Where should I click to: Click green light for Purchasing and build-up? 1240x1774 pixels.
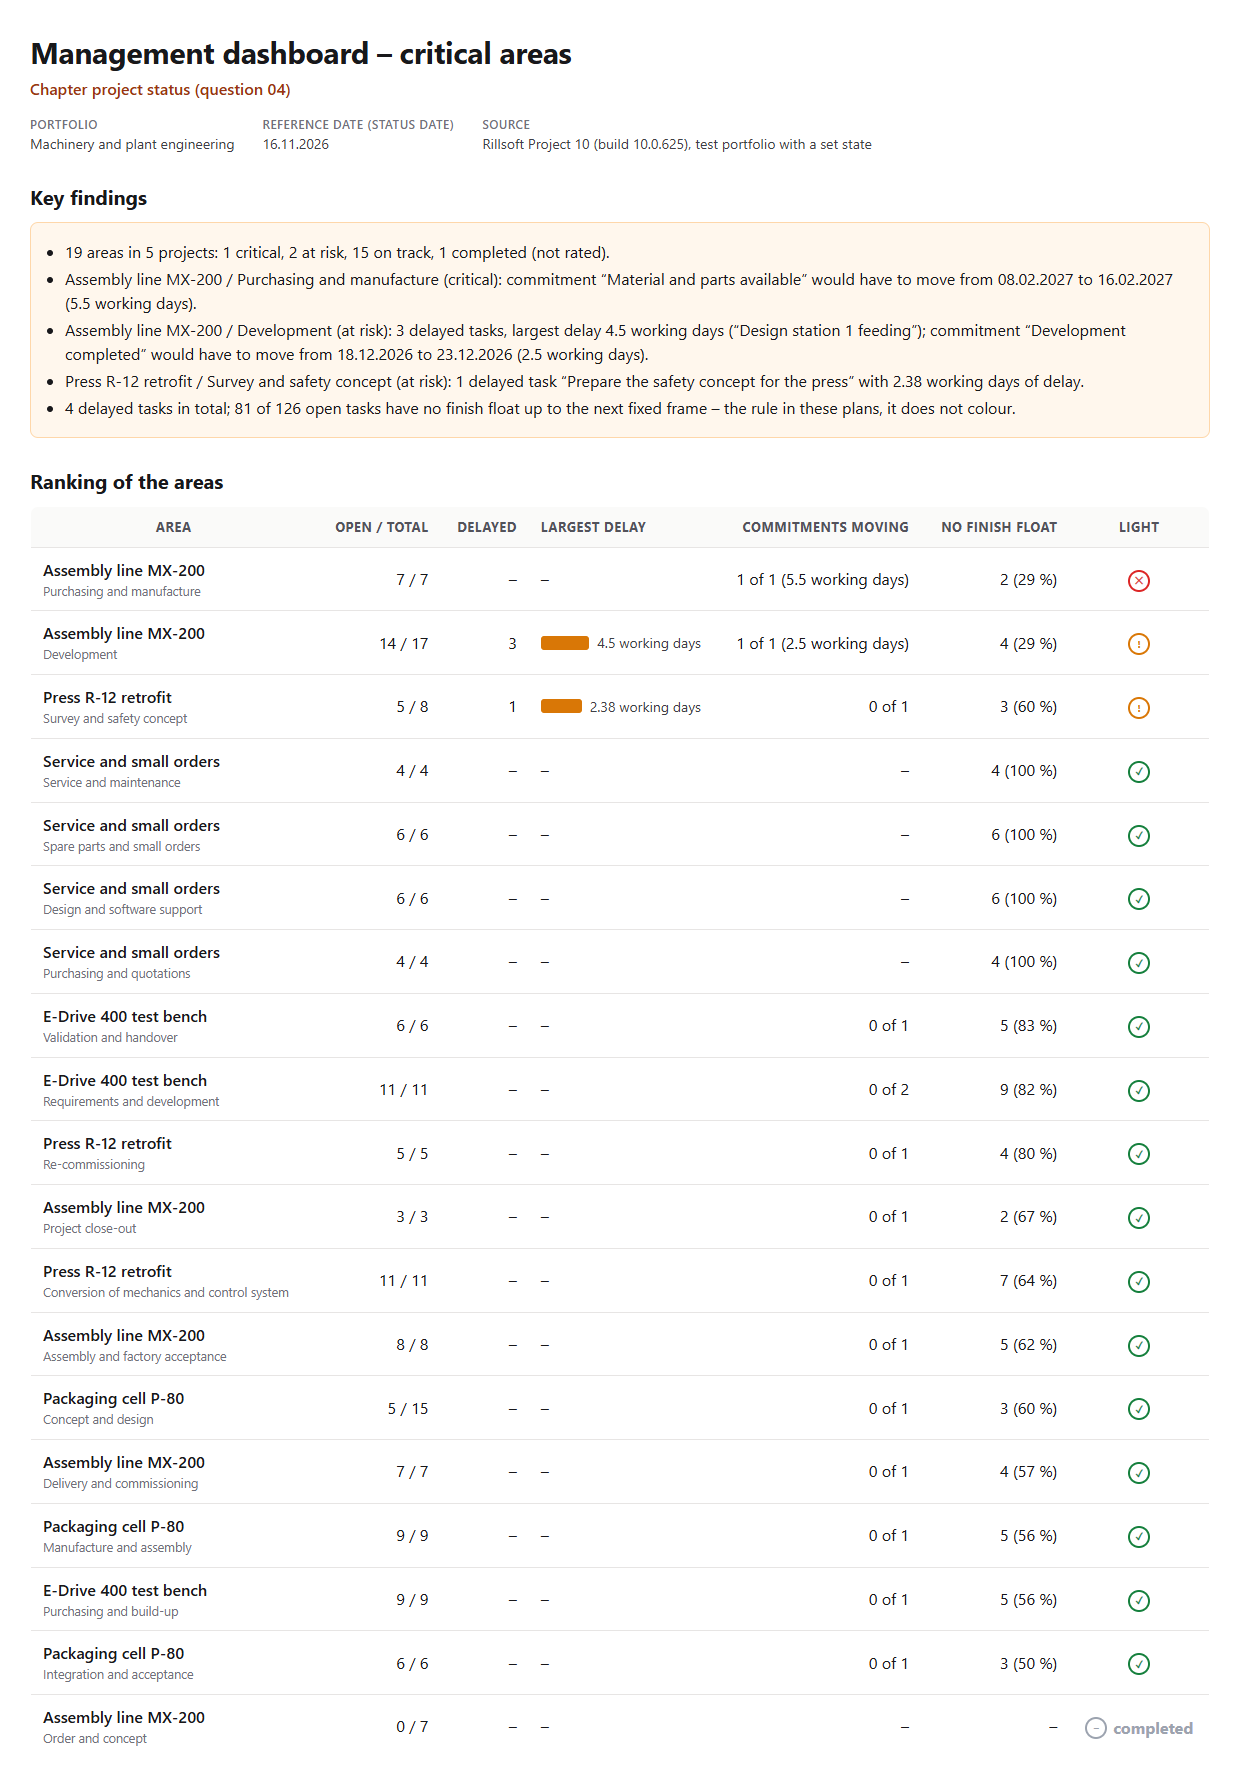(1138, 1601)
